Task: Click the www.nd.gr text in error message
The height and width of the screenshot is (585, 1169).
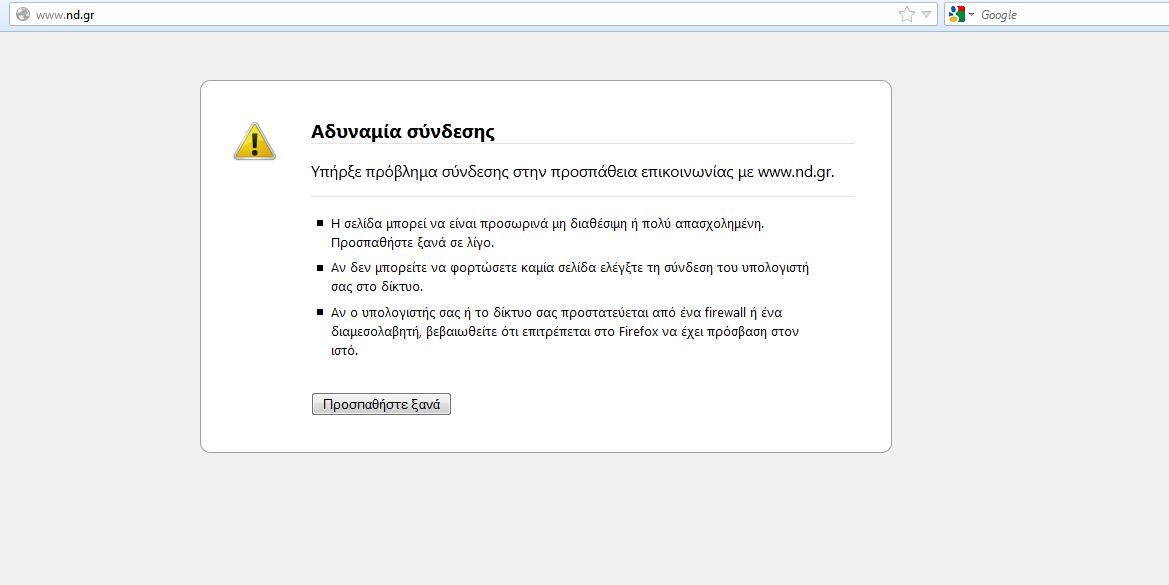Action: [795, 171]
